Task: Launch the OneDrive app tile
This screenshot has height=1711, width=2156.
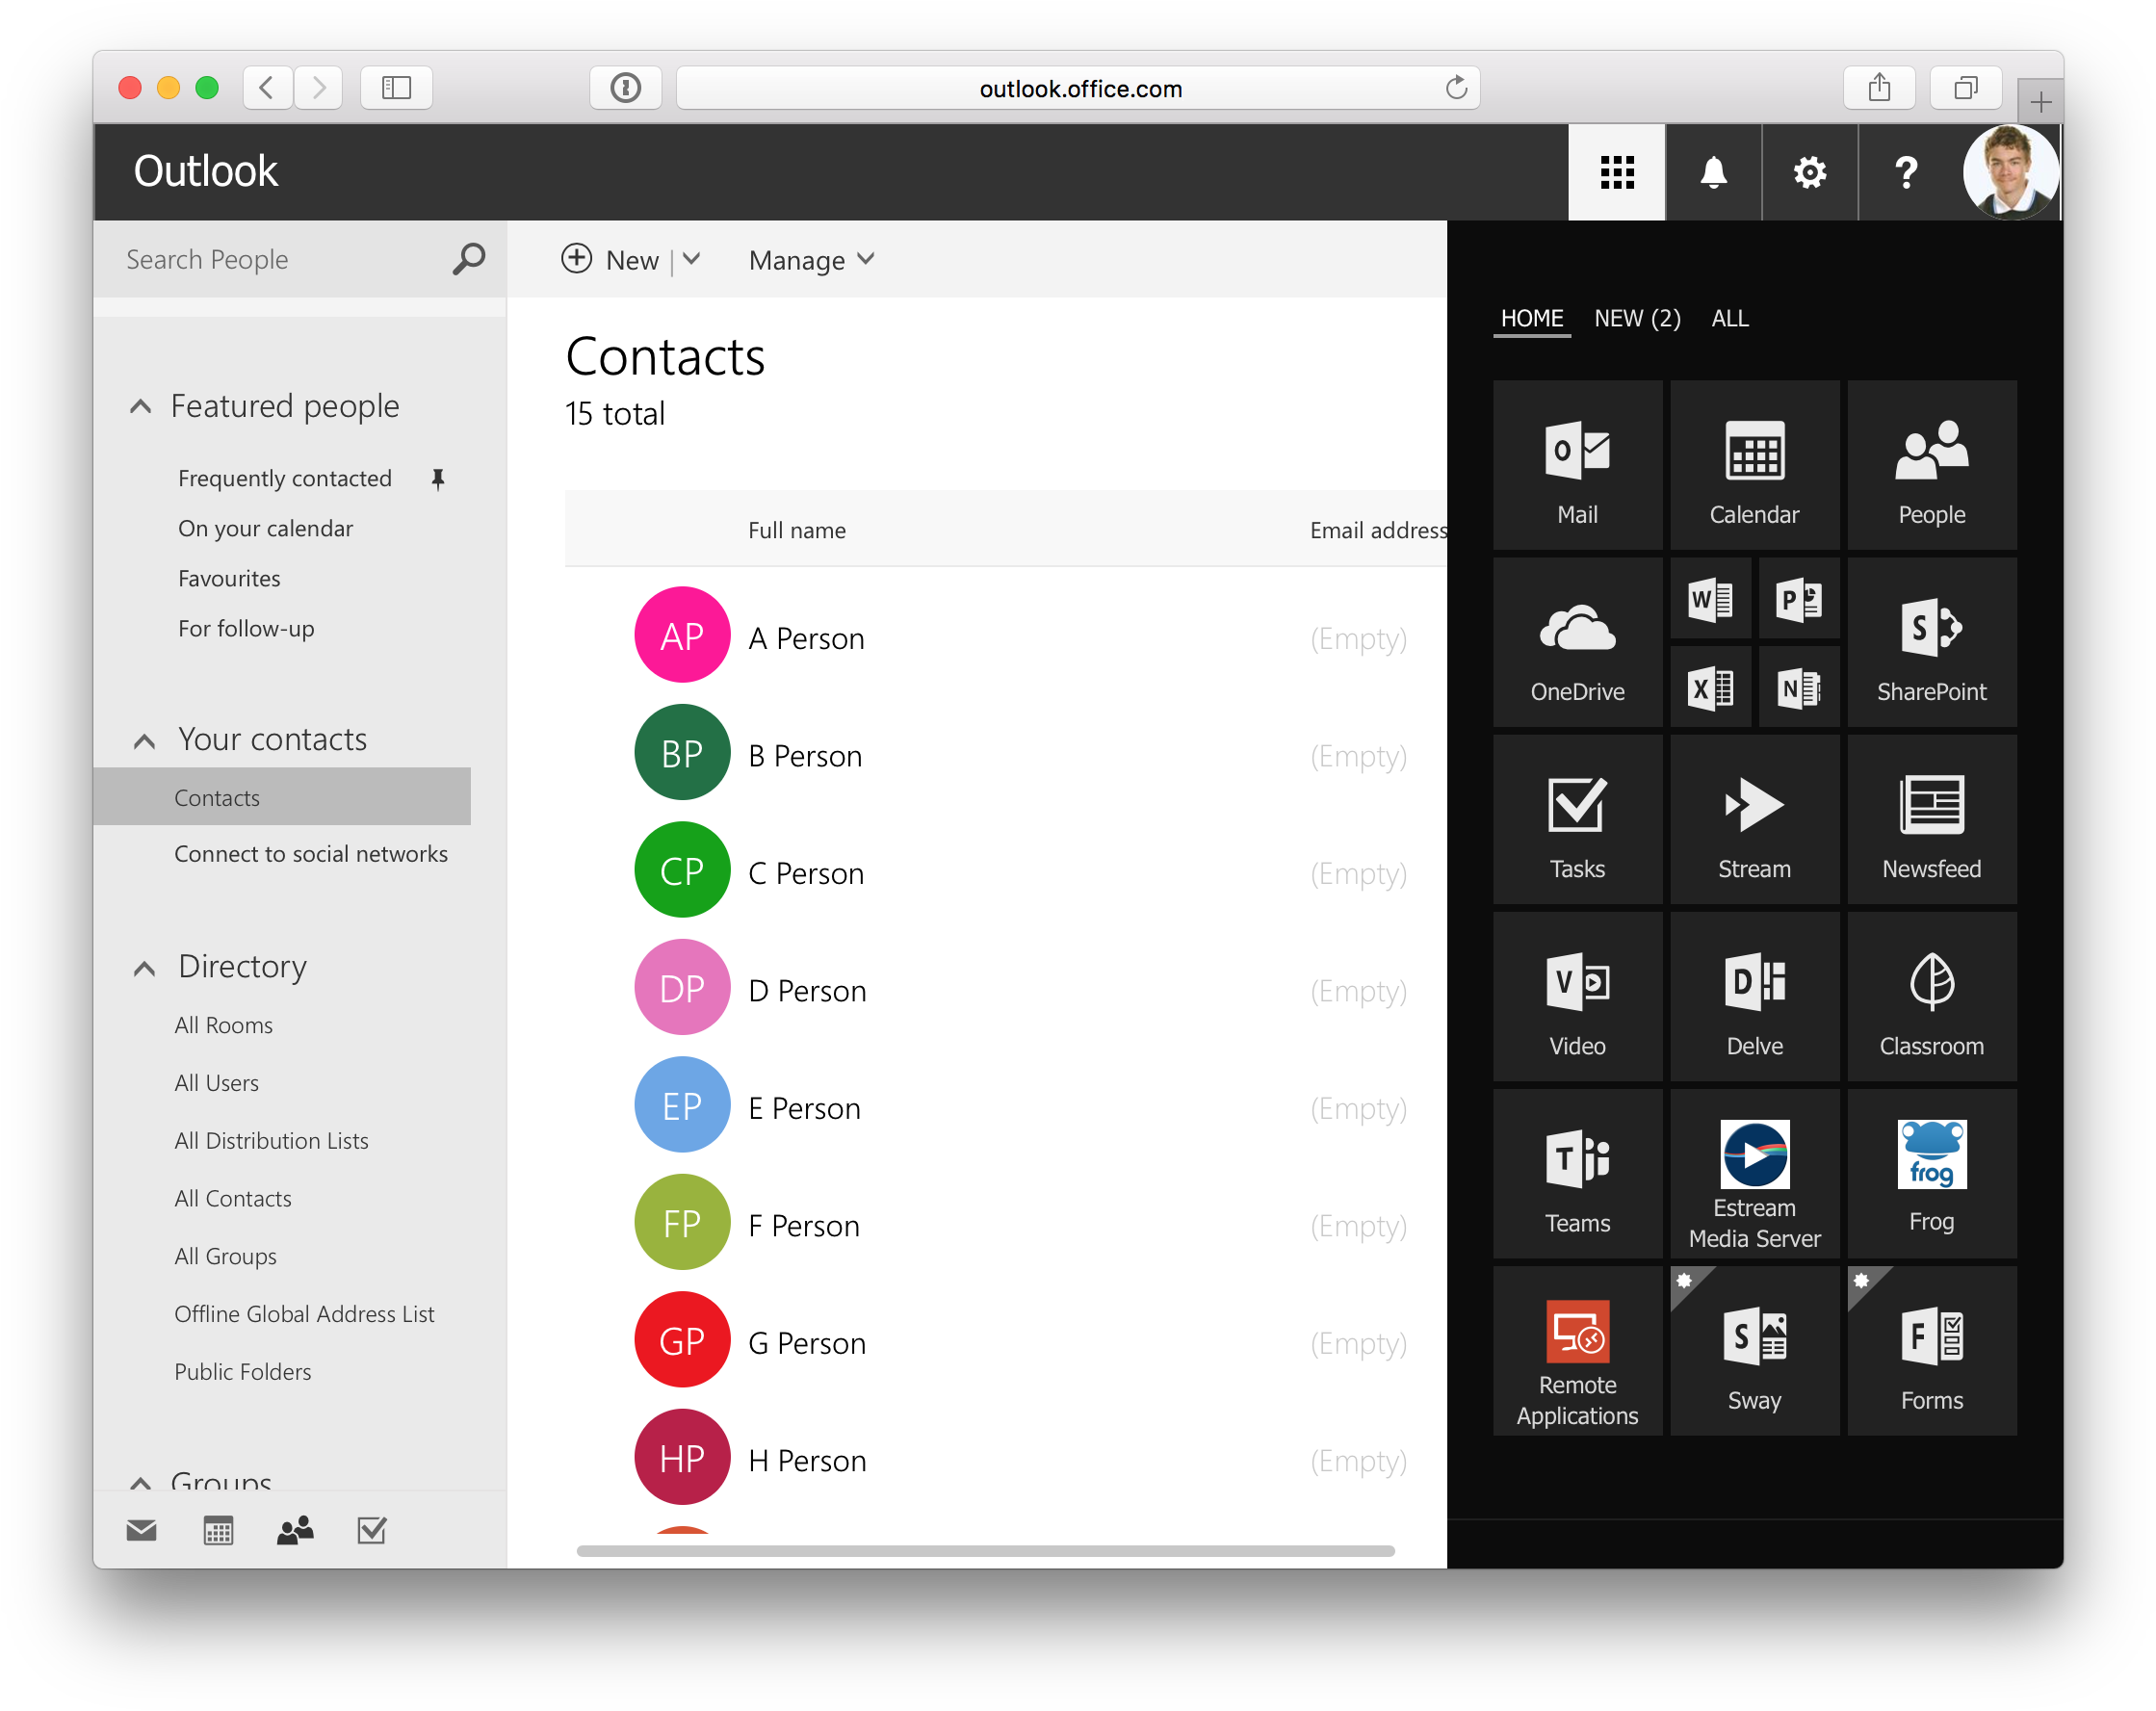Action: pos(1577,642)
